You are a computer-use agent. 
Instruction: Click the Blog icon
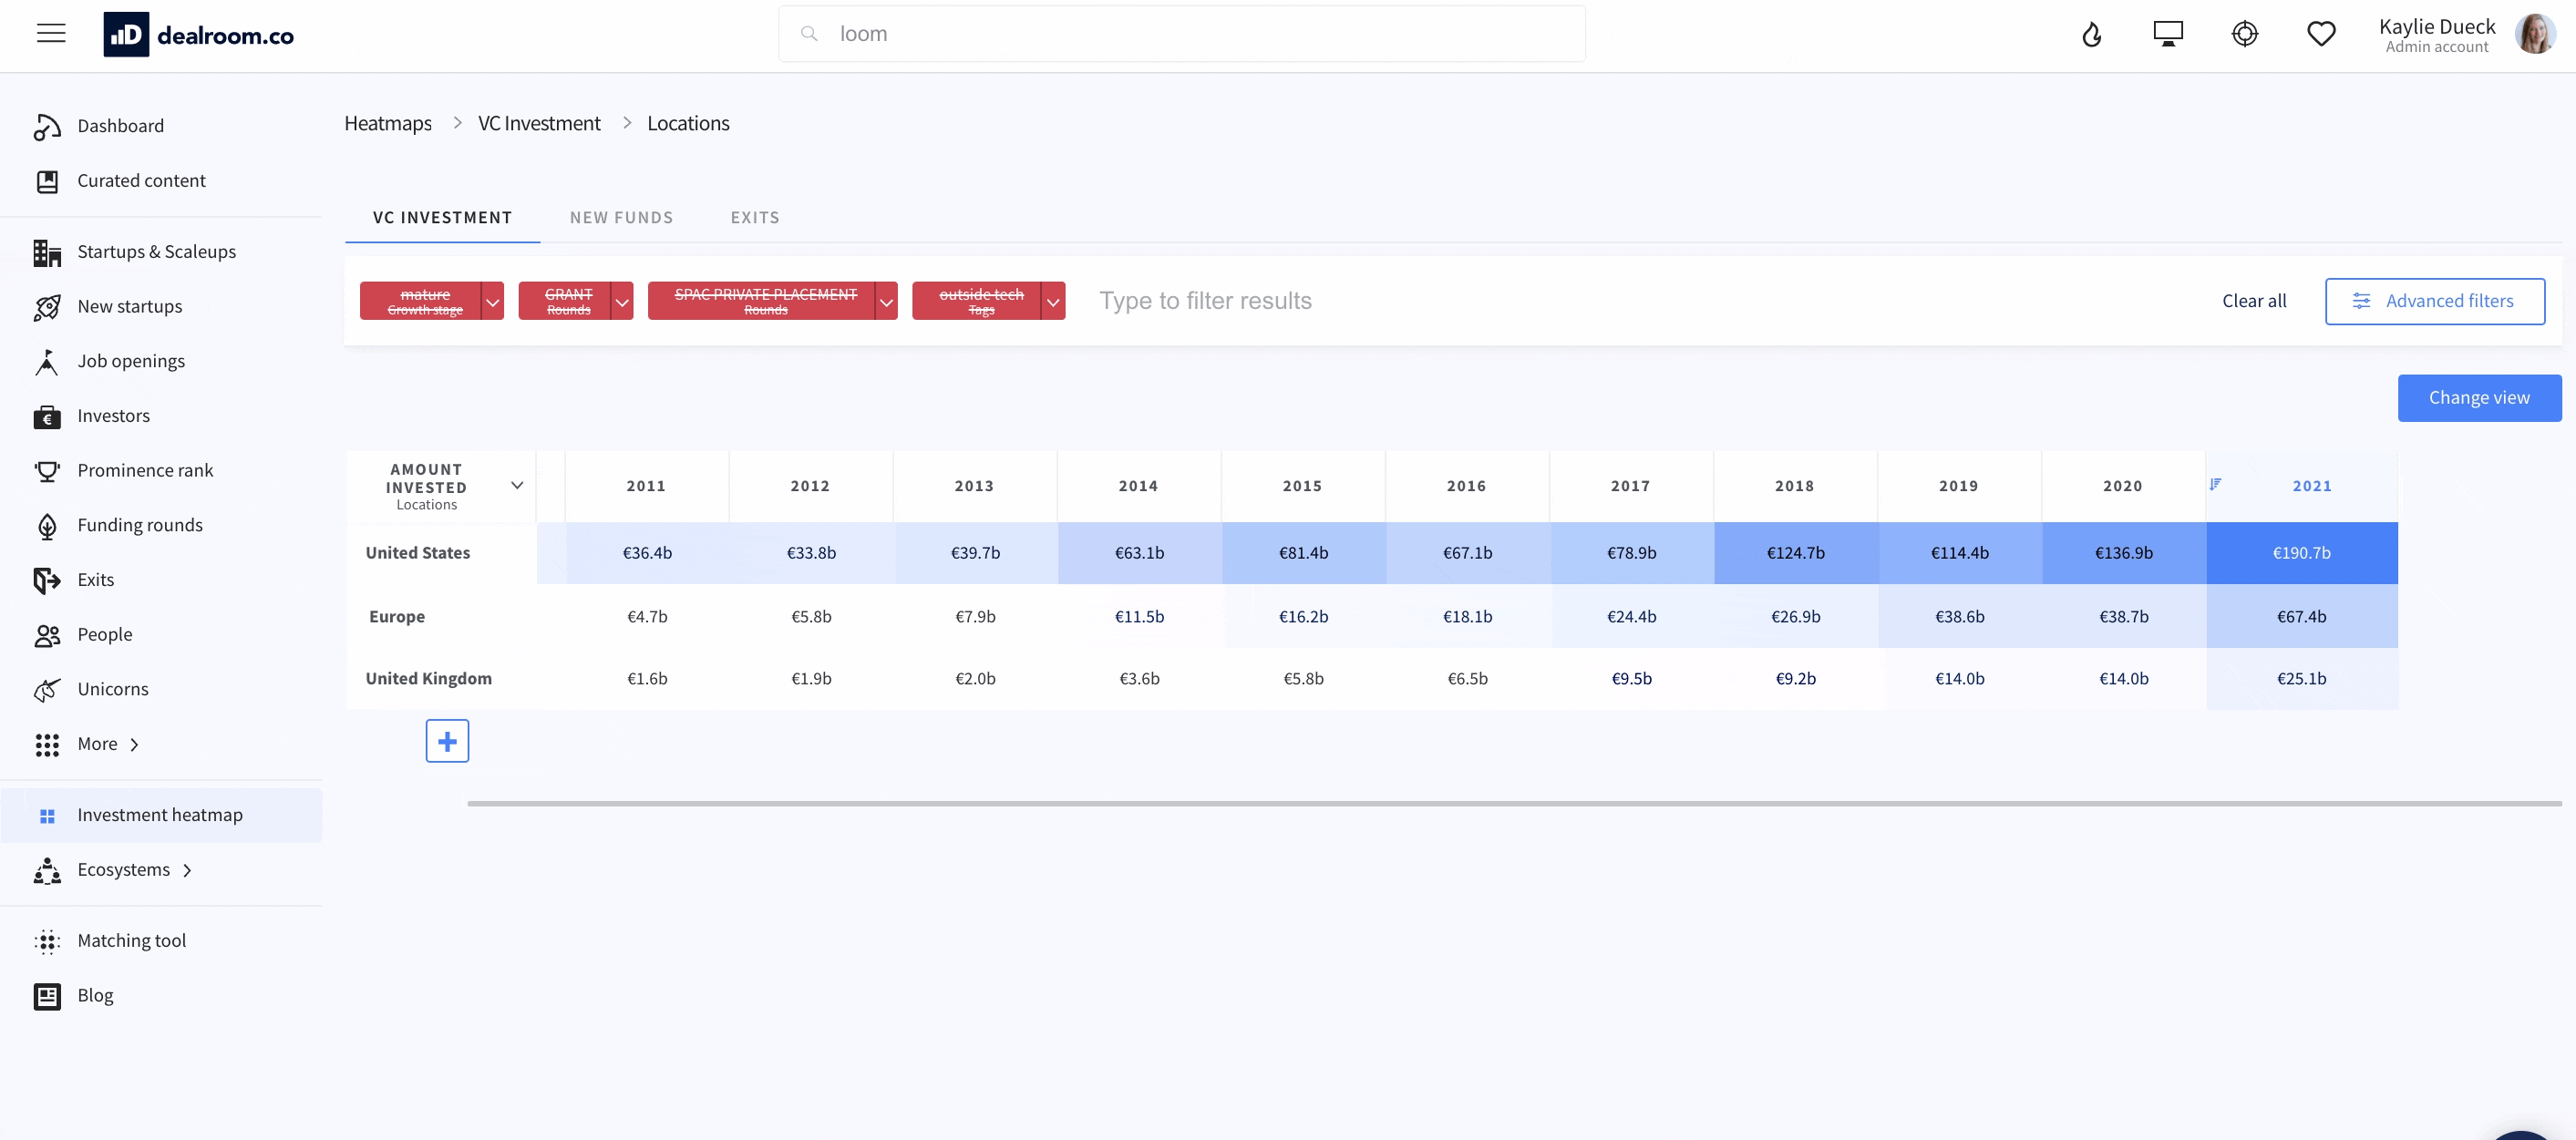(x=47, y=996)
